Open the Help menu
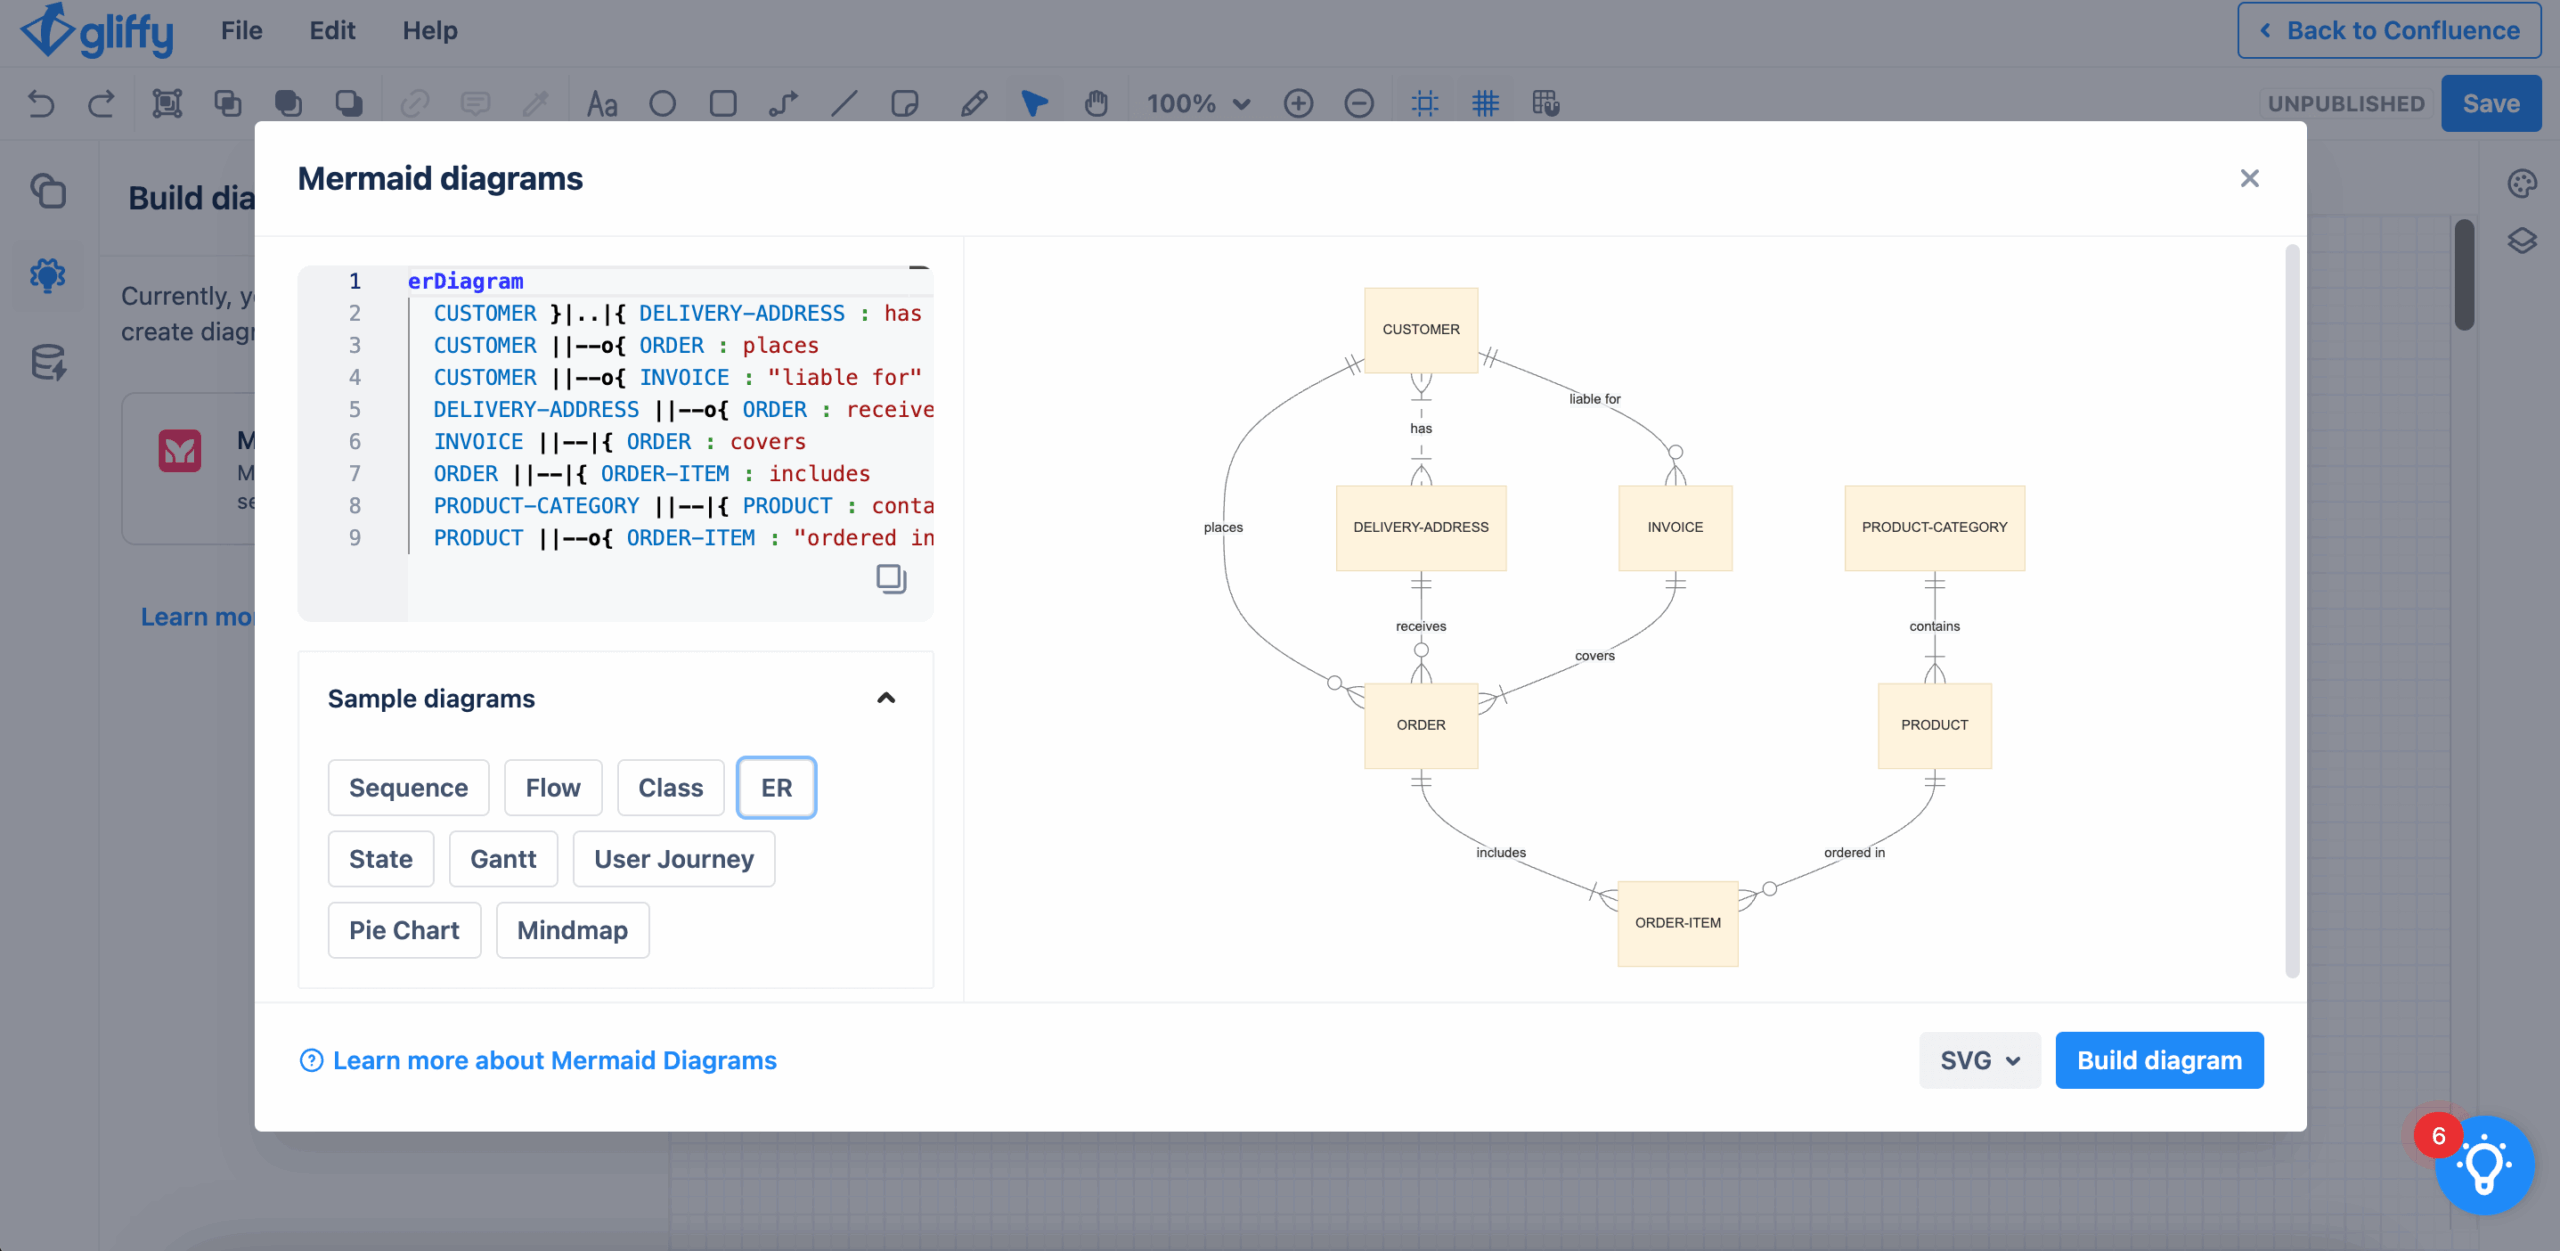The width and height of the screenshot is (2560, 1251). coord(430,30)
